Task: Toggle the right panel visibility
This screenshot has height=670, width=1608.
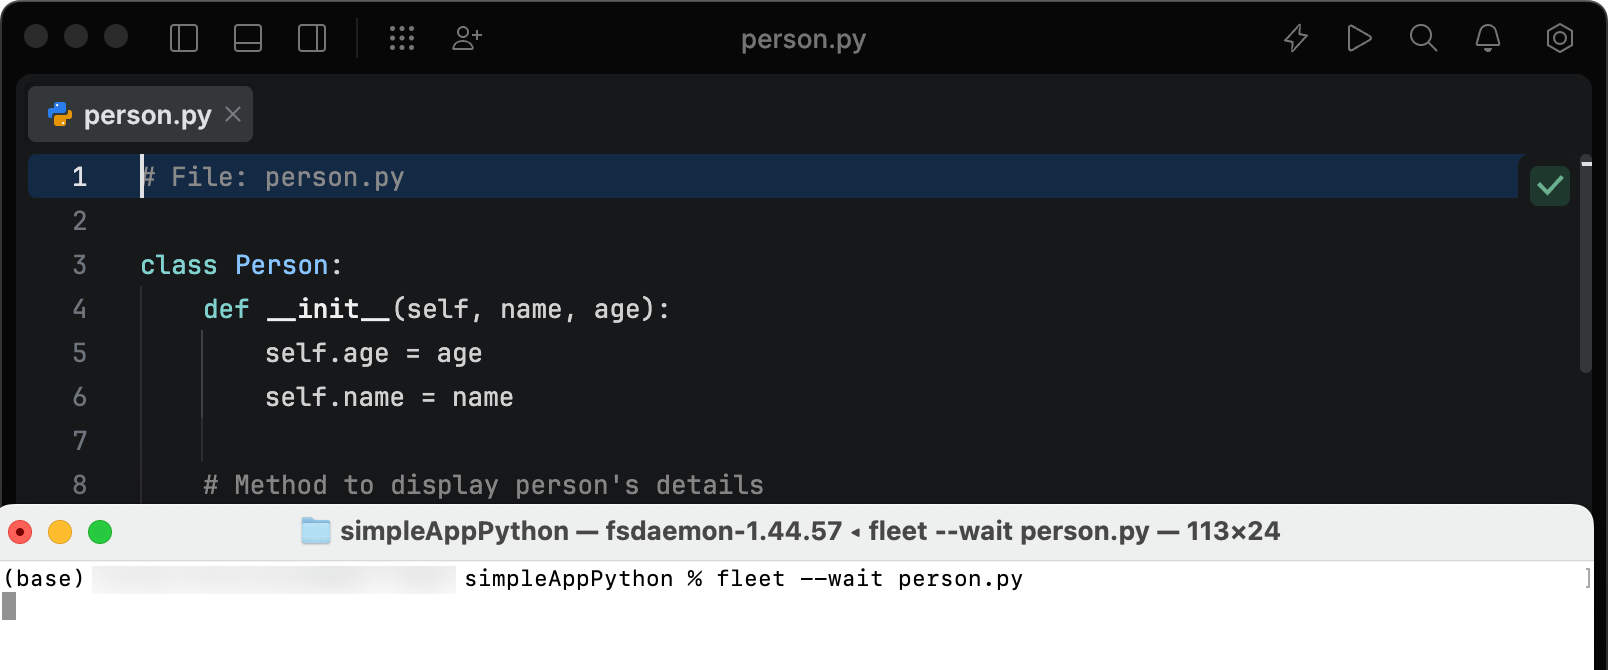Action: [312, 39]
